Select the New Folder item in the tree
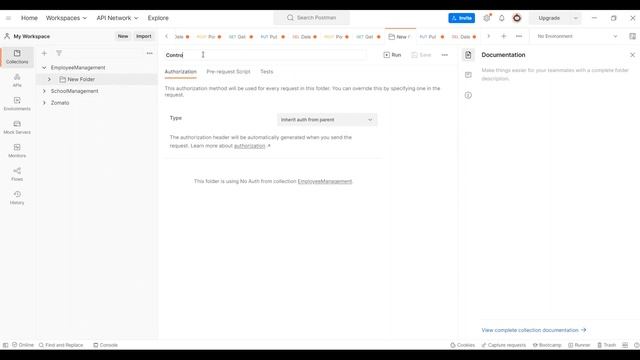This screenshot has height=360, width=640. tap(97, 79)
